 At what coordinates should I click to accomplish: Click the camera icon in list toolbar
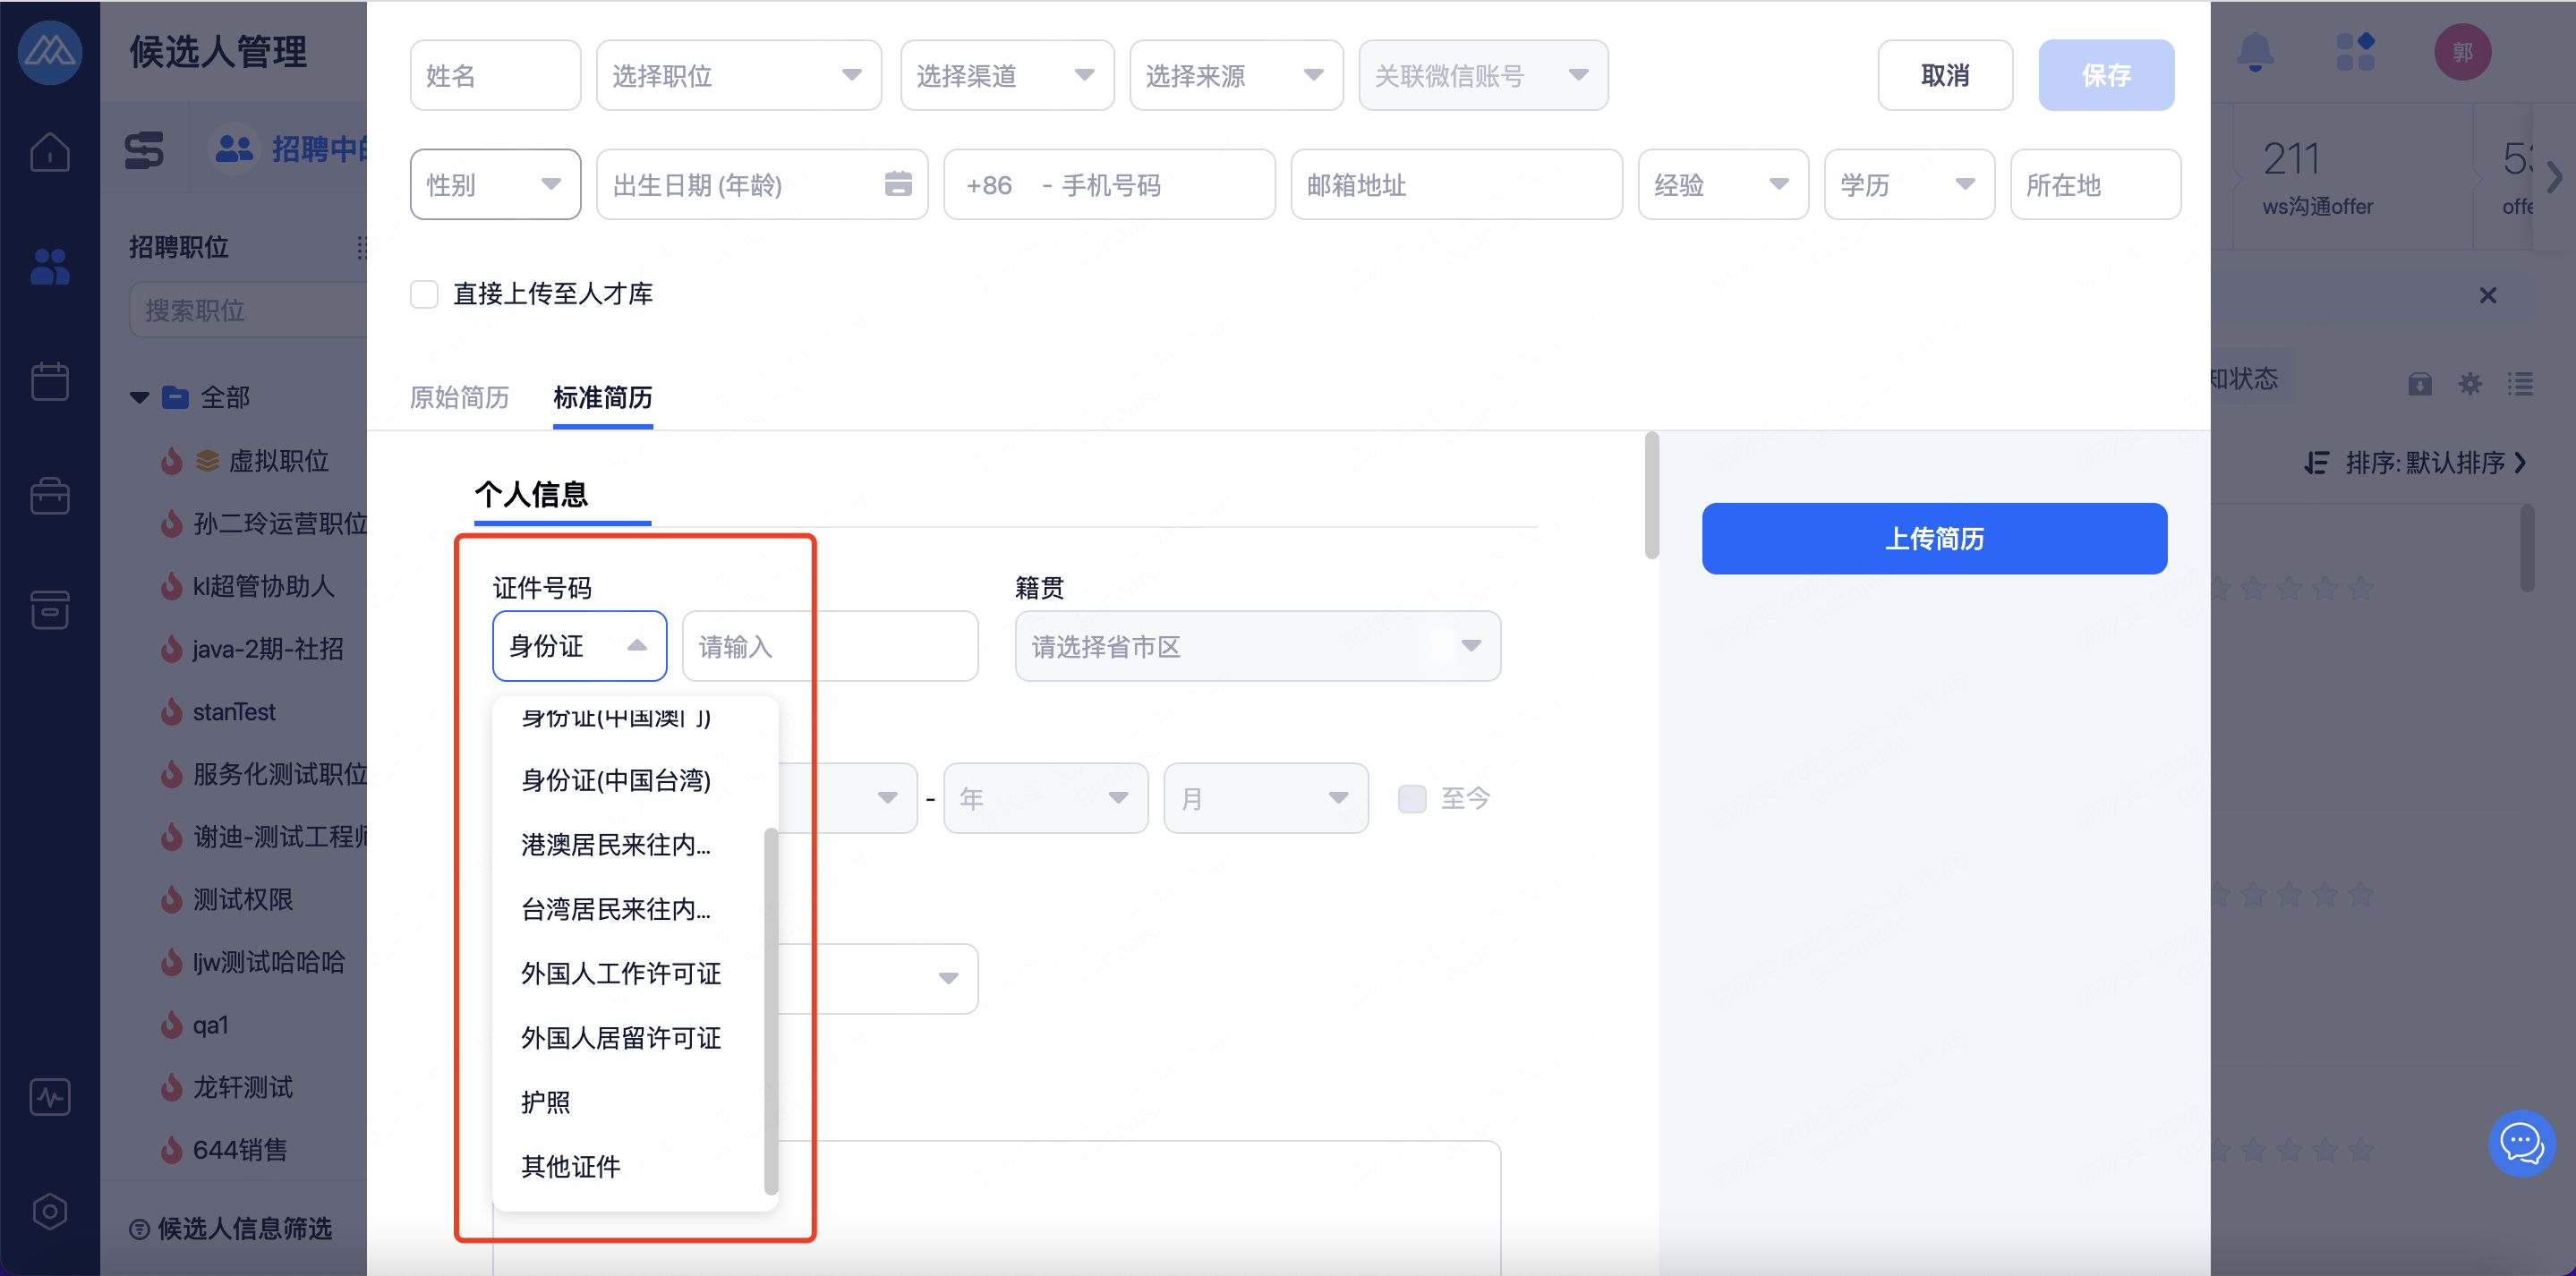coord(2420,384)
